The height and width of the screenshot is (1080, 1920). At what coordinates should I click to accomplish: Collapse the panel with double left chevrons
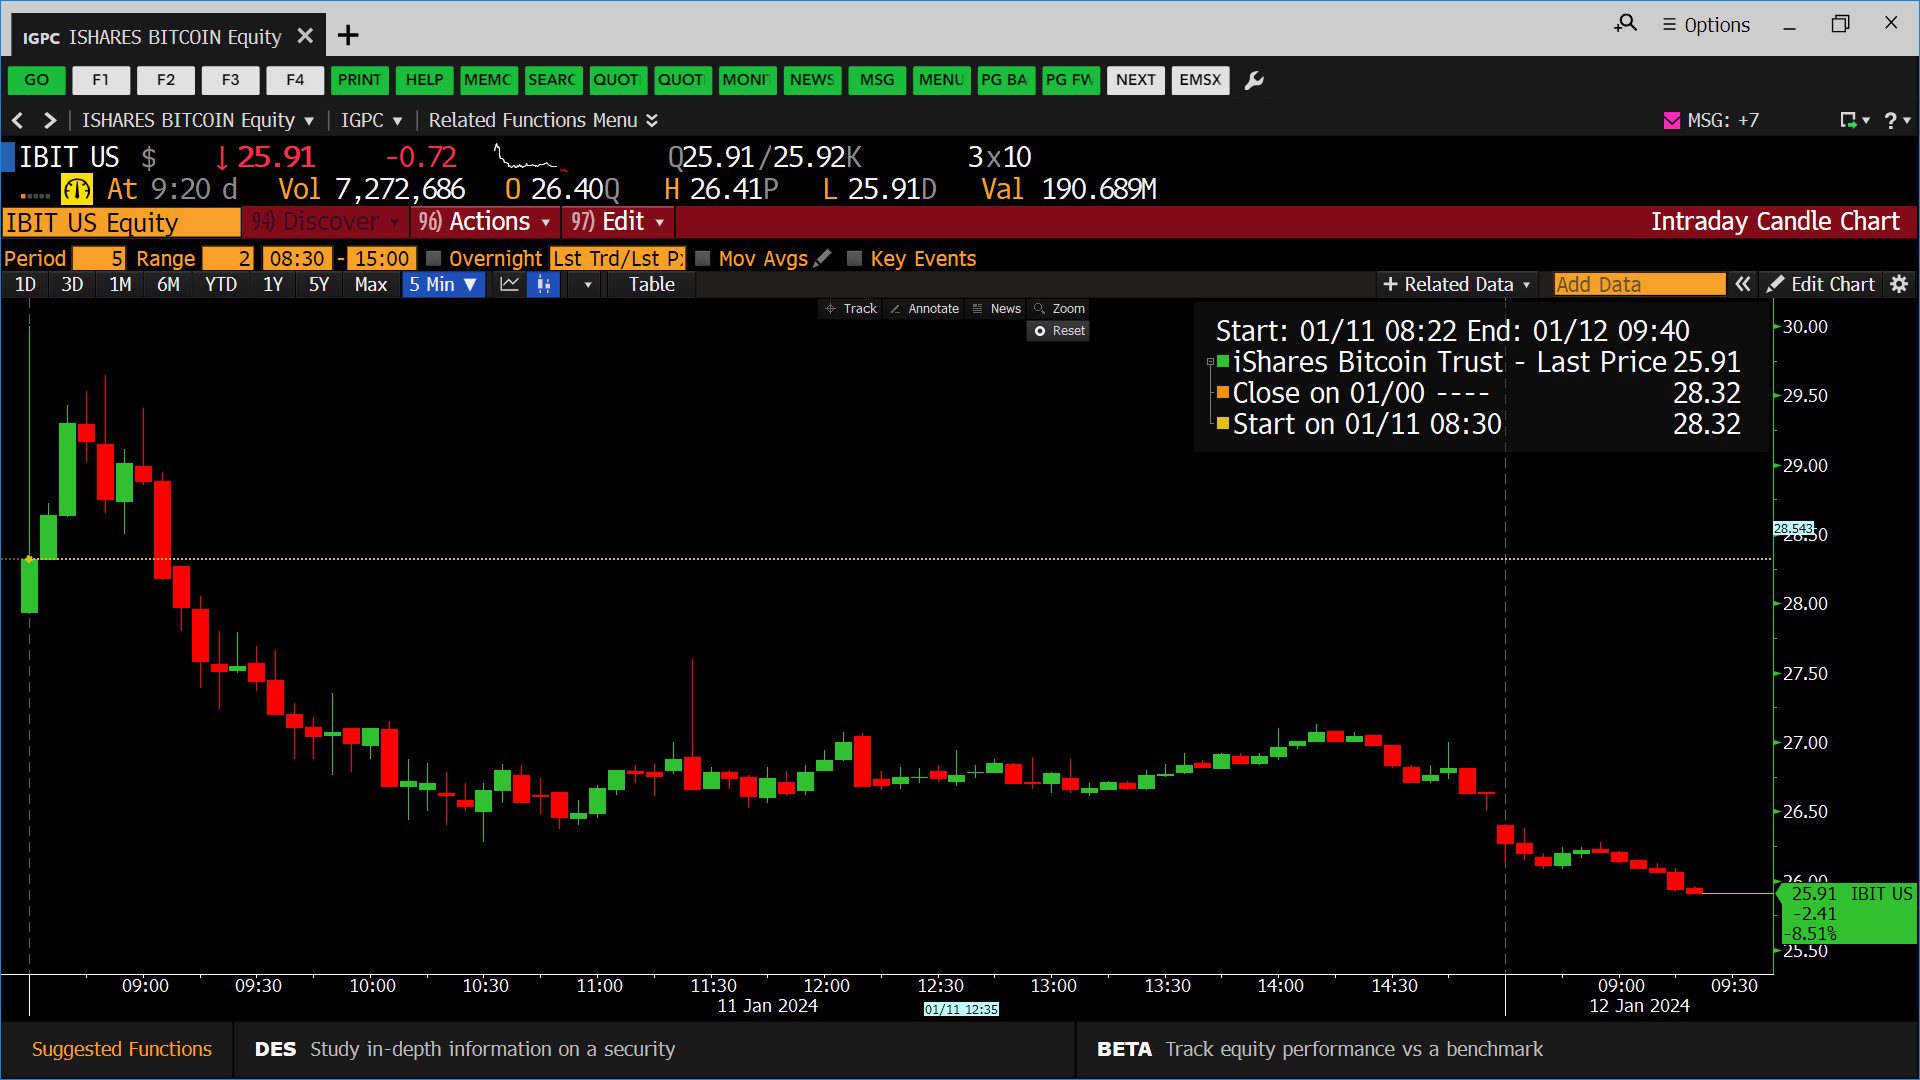click(x=1743, y=284)
